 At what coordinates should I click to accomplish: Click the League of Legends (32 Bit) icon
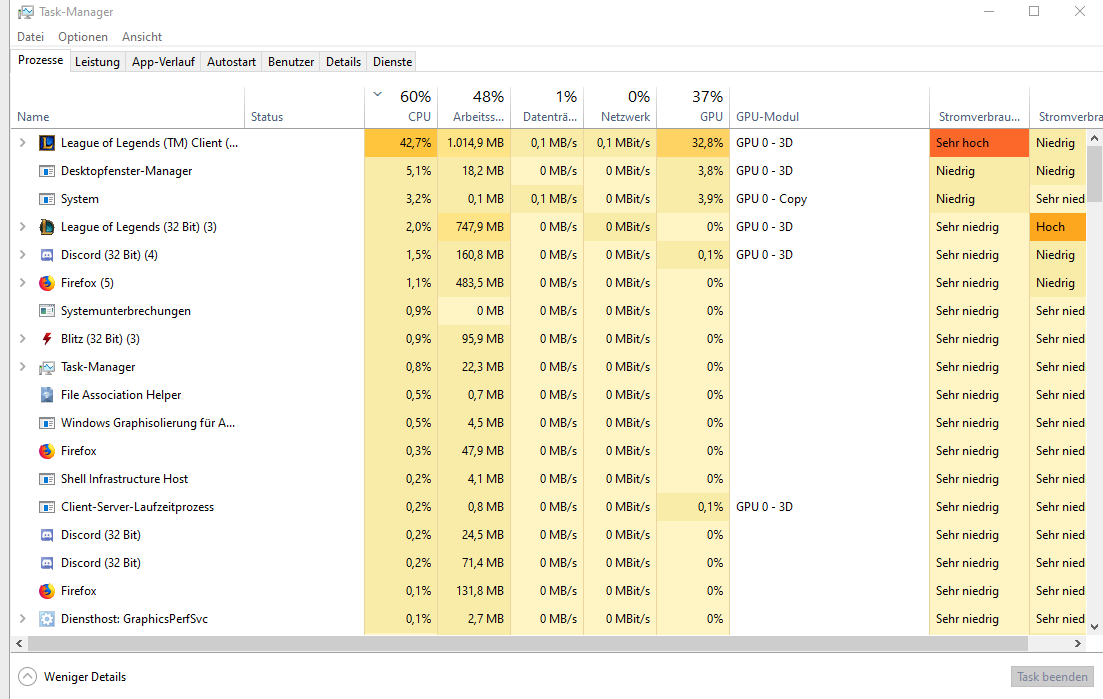pos(46,227)
